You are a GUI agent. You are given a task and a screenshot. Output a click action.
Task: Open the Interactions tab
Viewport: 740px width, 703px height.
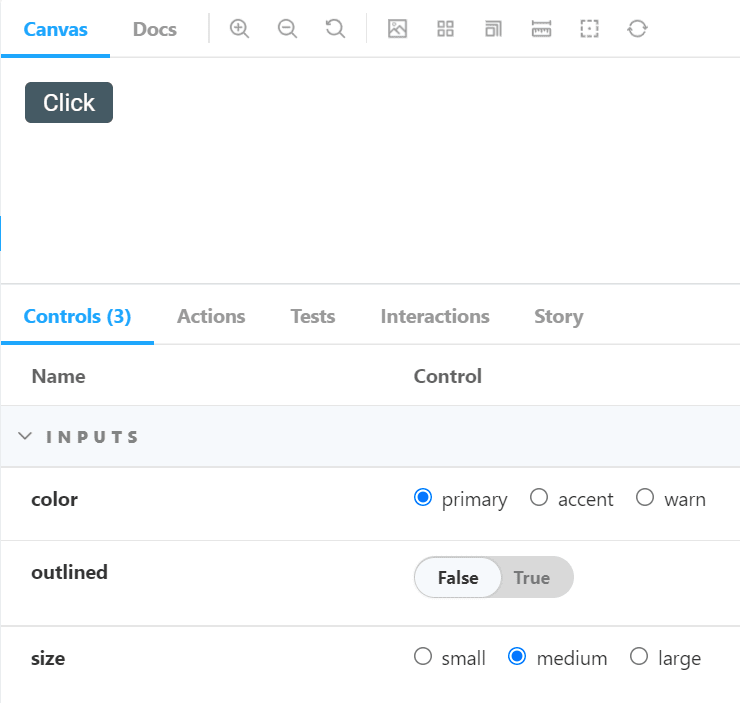coord(435,316)
